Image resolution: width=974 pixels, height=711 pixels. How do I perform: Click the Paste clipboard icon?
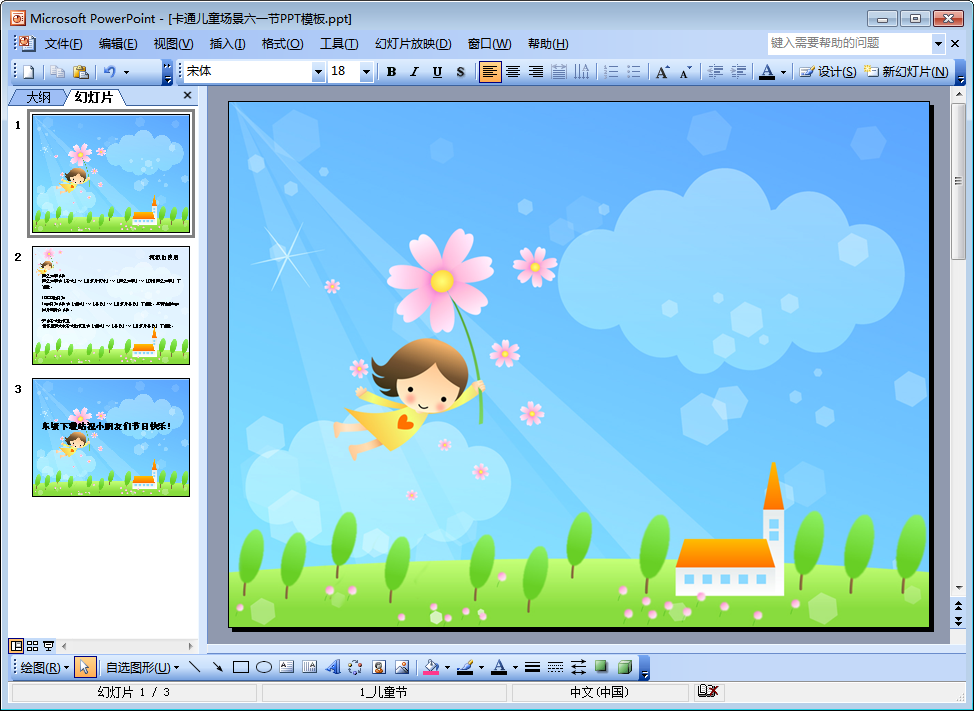click(x=81, y=72)
